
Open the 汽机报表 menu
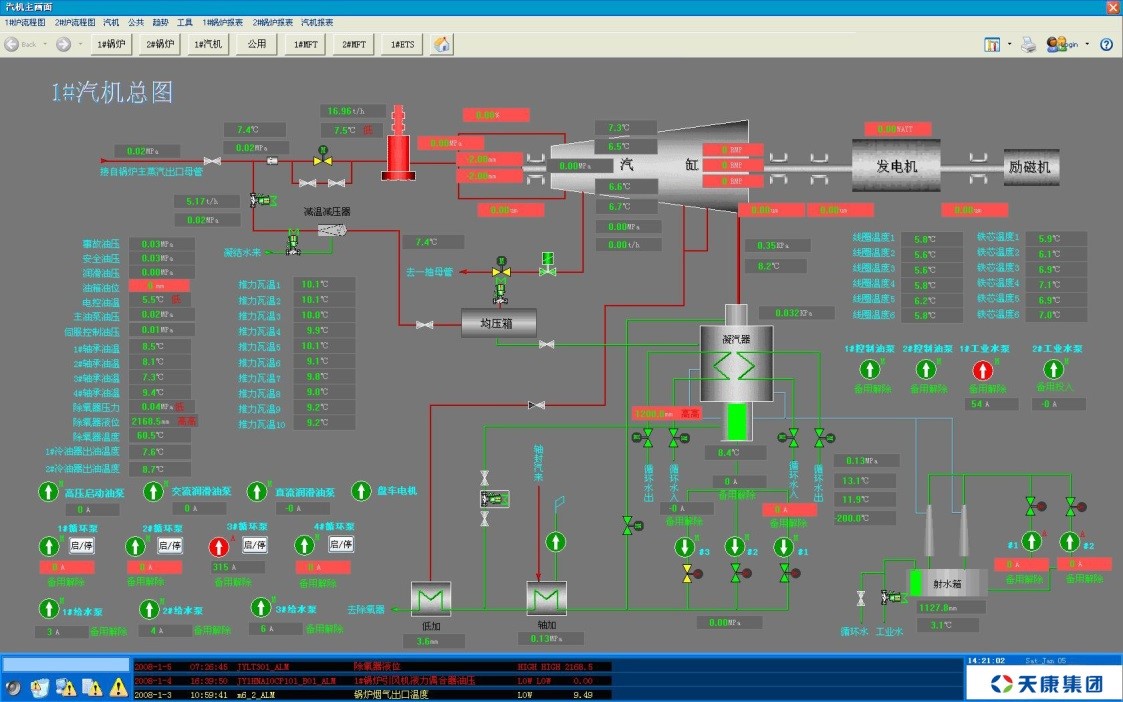point(317,21)
